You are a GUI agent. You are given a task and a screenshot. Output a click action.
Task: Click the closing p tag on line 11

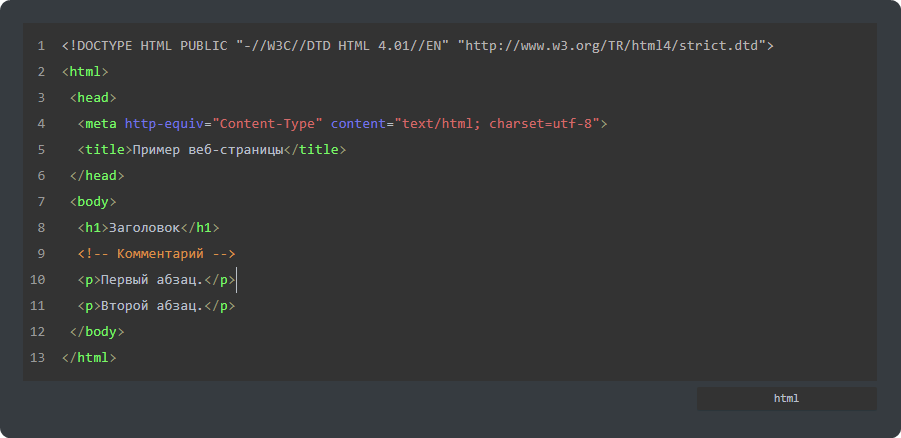(x=220, y=306)
